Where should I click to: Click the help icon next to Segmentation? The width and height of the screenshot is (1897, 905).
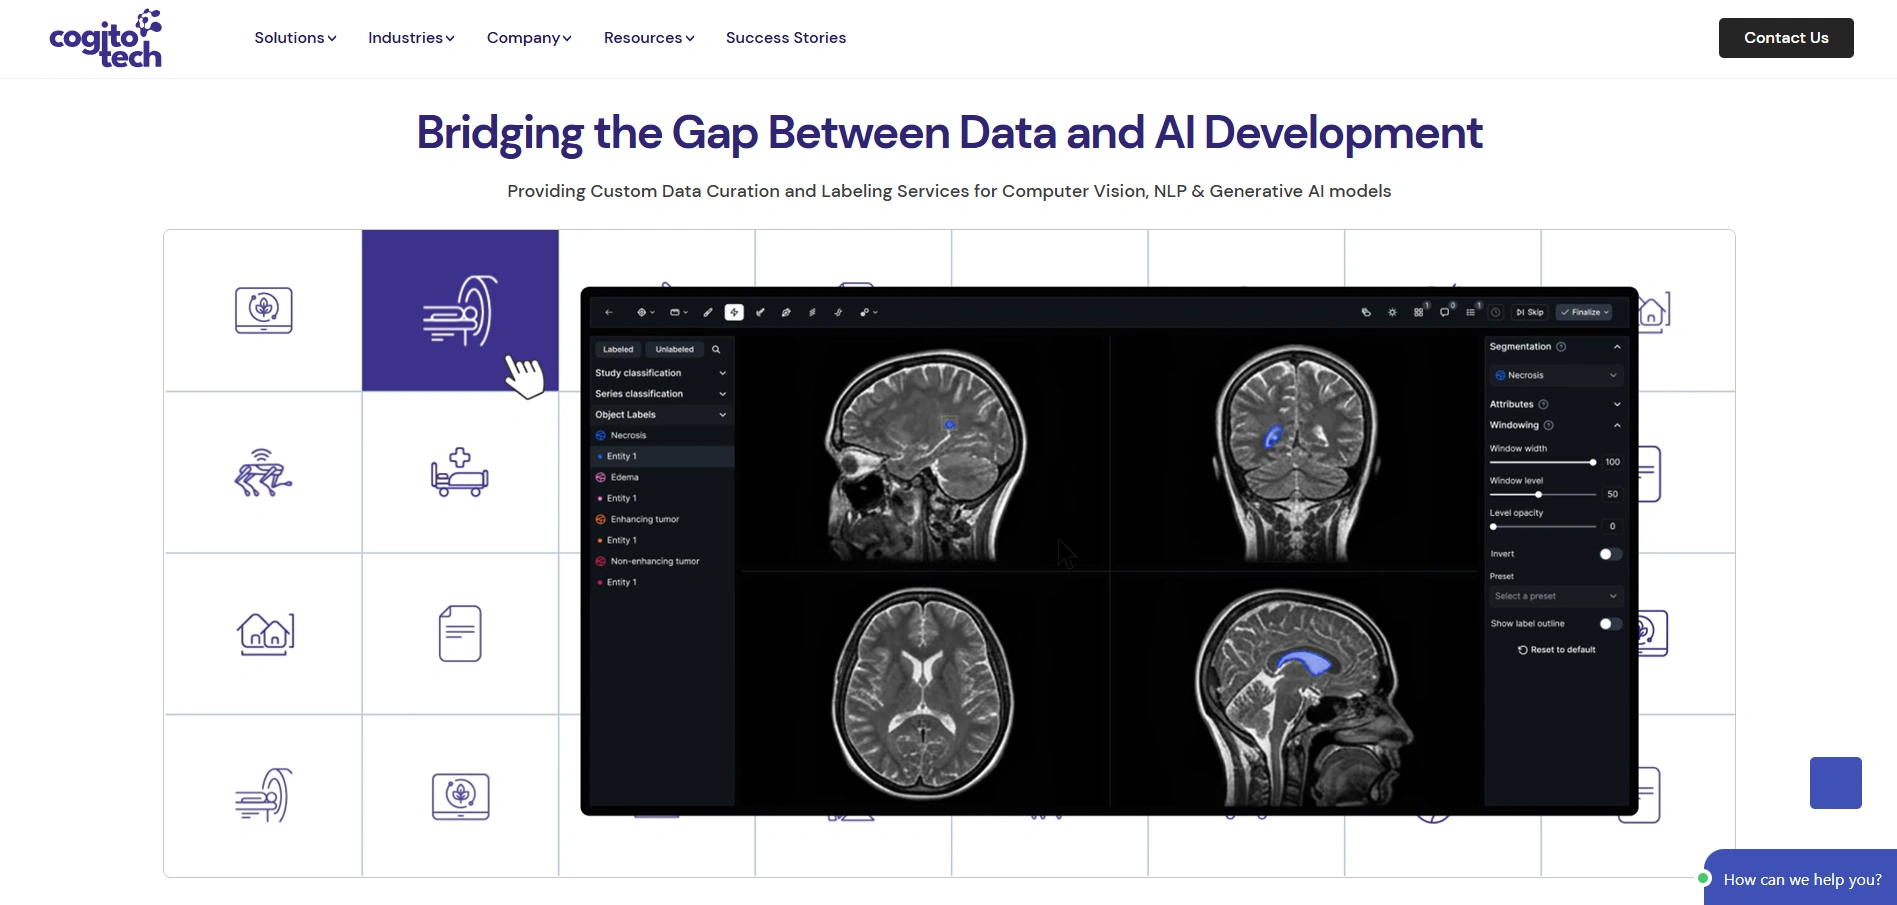coord(1561,347)
